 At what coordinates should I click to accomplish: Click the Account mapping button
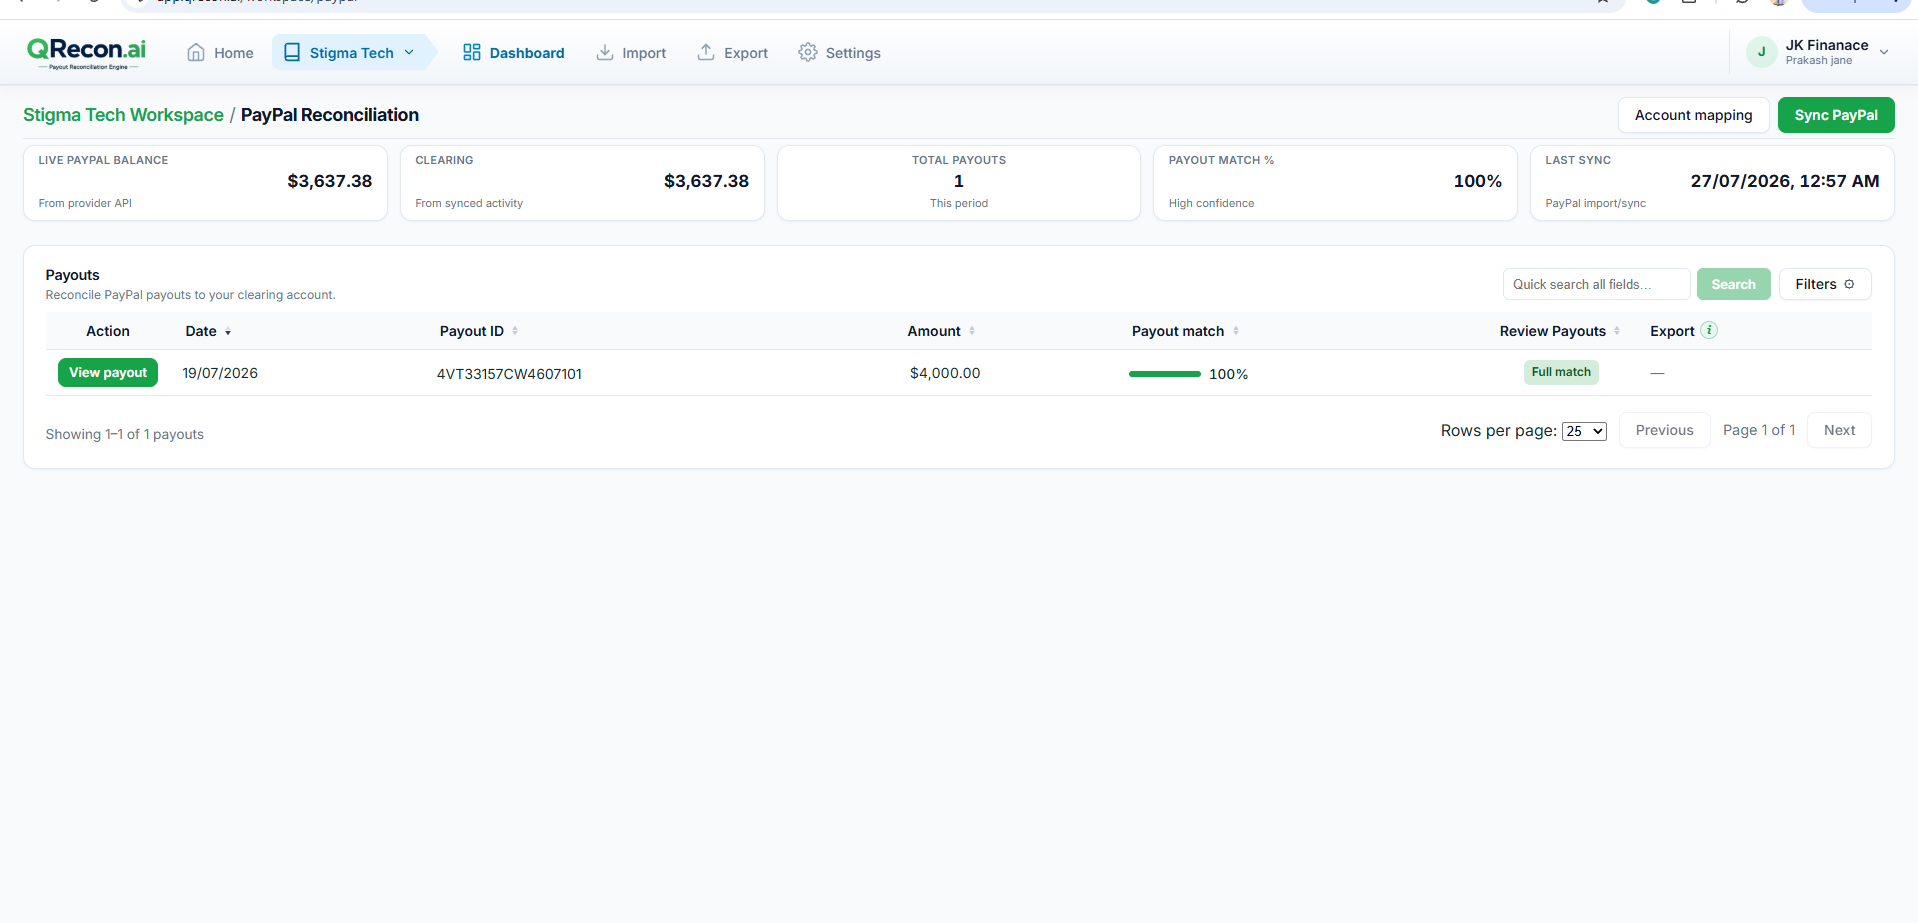pyautogui.click(x=1693, y=115)
